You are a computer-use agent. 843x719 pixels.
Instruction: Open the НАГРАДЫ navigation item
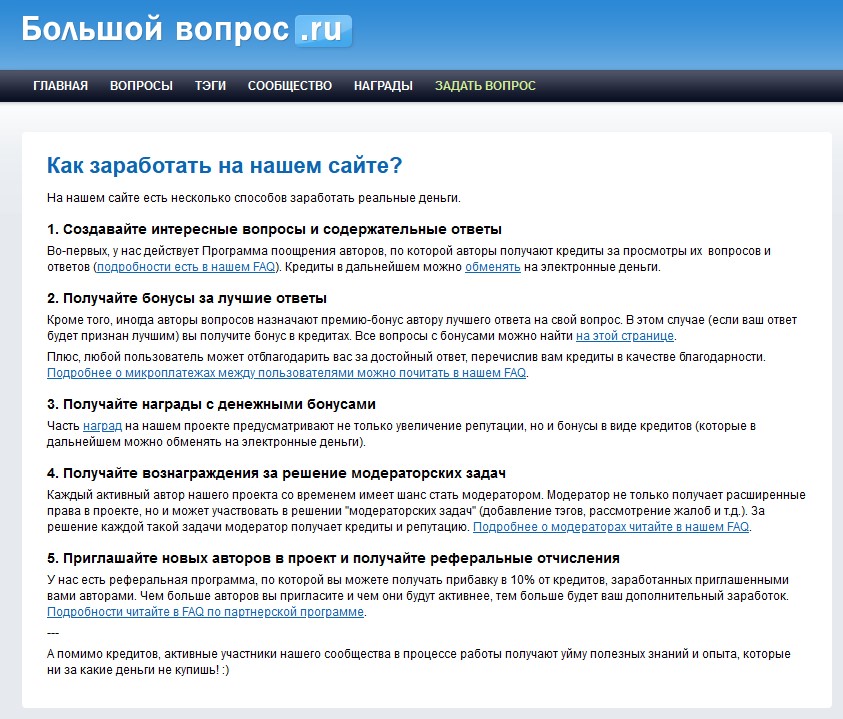coord(383,86)
